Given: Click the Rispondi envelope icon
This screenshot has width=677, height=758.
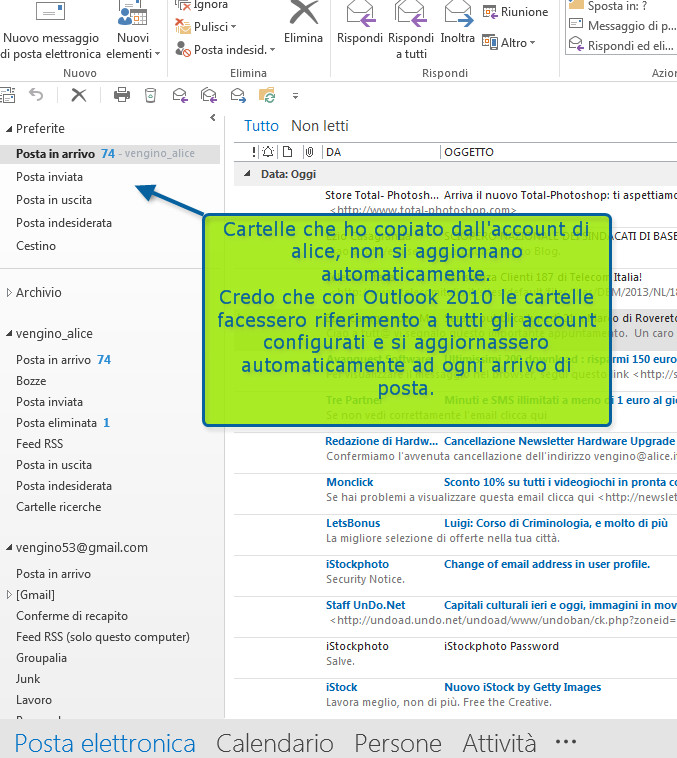Looking at the screenshot, I should [x=361, y=13].
